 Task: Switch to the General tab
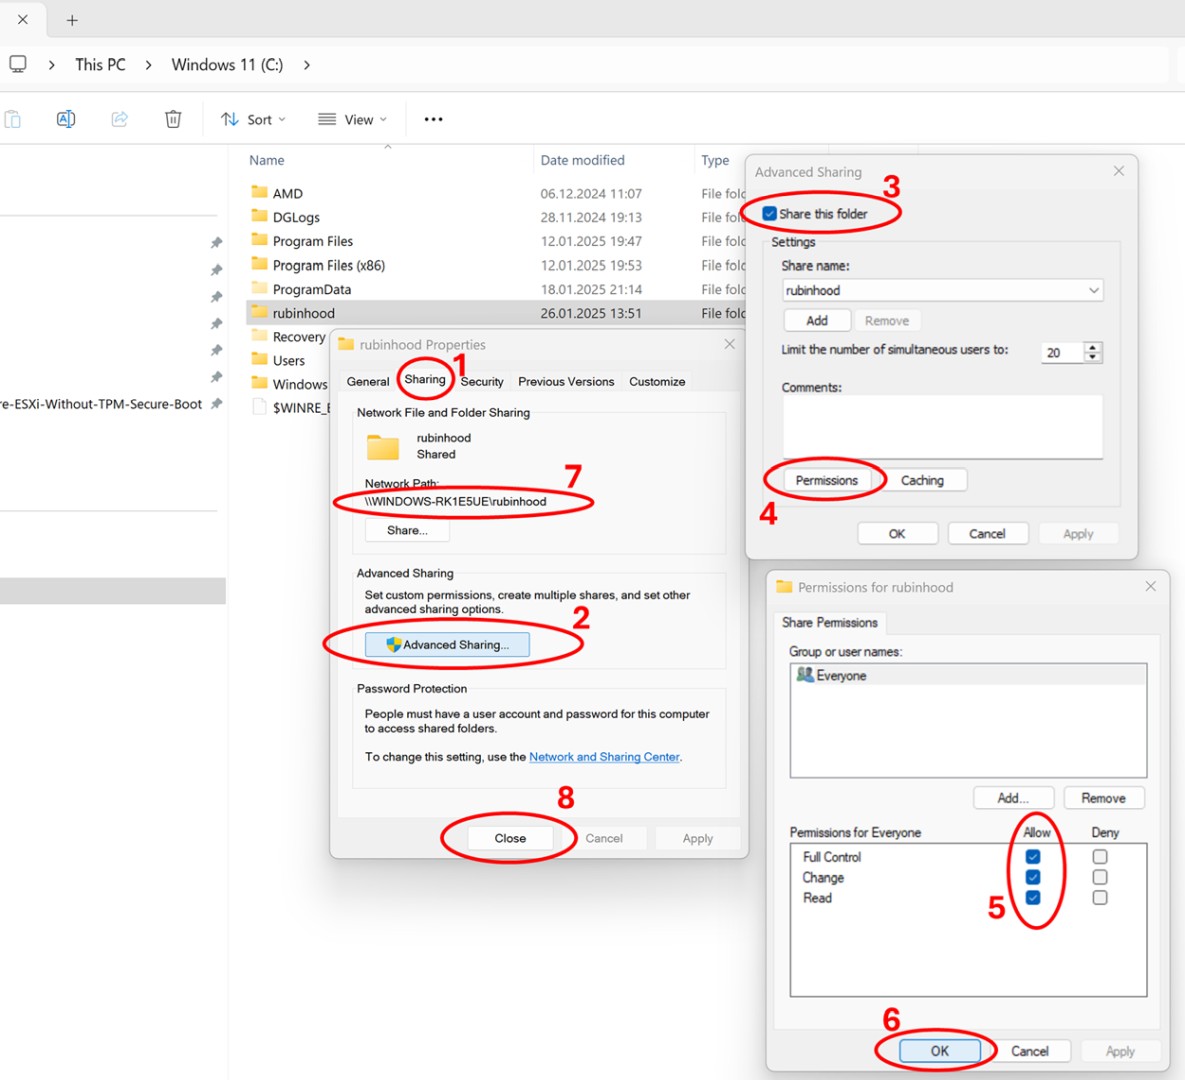tap(368, 382)
